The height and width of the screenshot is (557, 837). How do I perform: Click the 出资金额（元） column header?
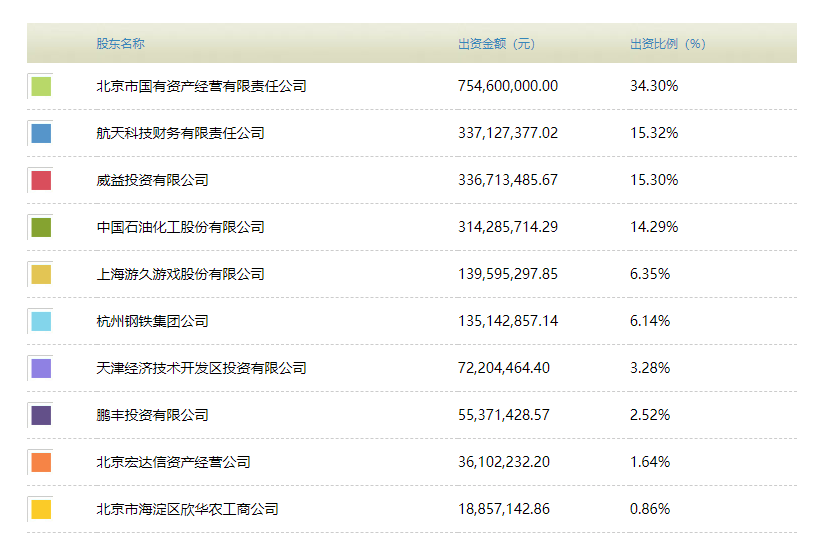[x=496, y=44]
